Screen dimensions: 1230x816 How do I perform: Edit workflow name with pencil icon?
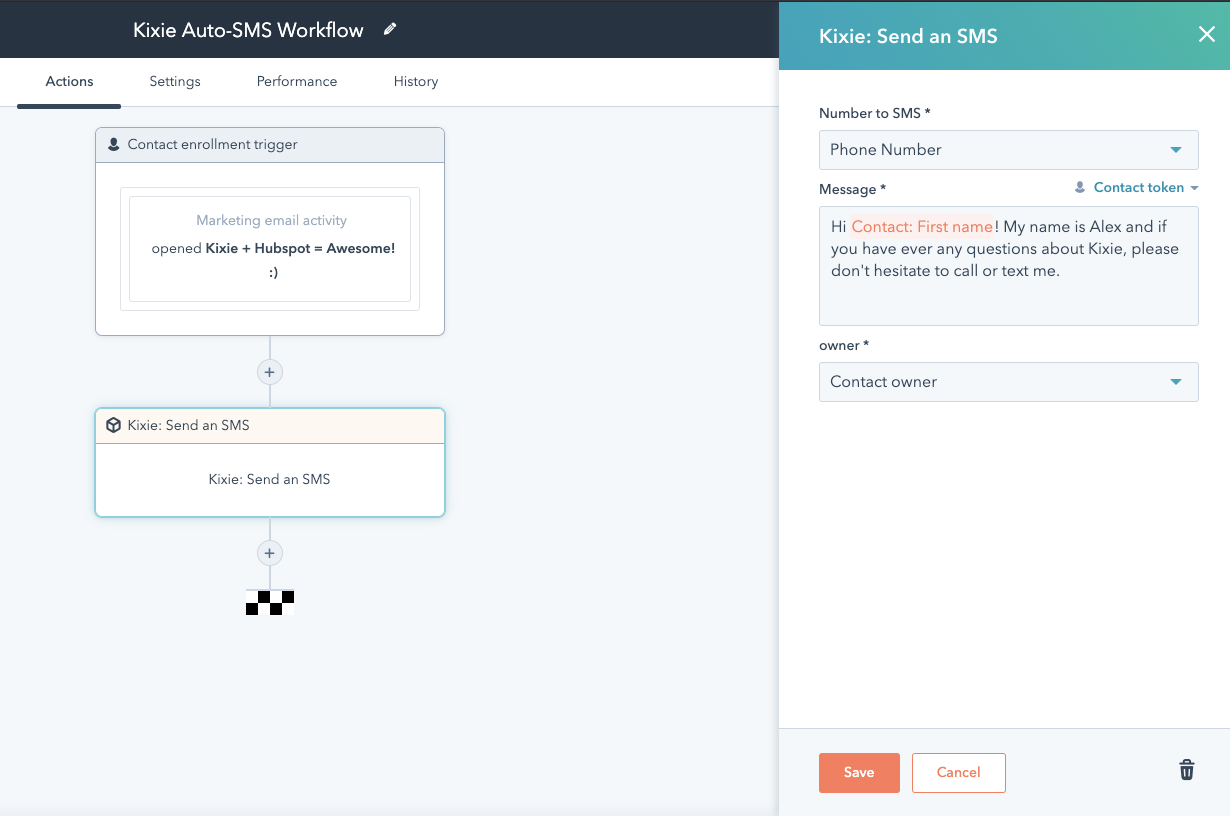point(390,29)
